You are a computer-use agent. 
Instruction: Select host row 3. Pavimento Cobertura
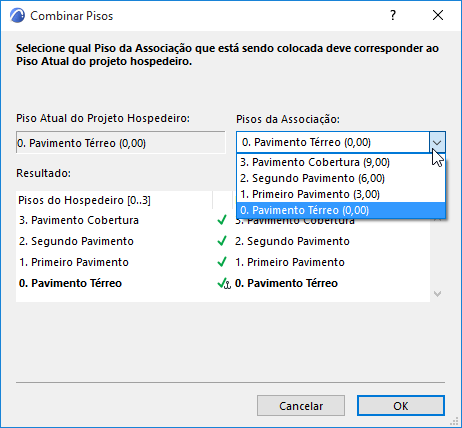pyautogui.click(x=79, y=220)
